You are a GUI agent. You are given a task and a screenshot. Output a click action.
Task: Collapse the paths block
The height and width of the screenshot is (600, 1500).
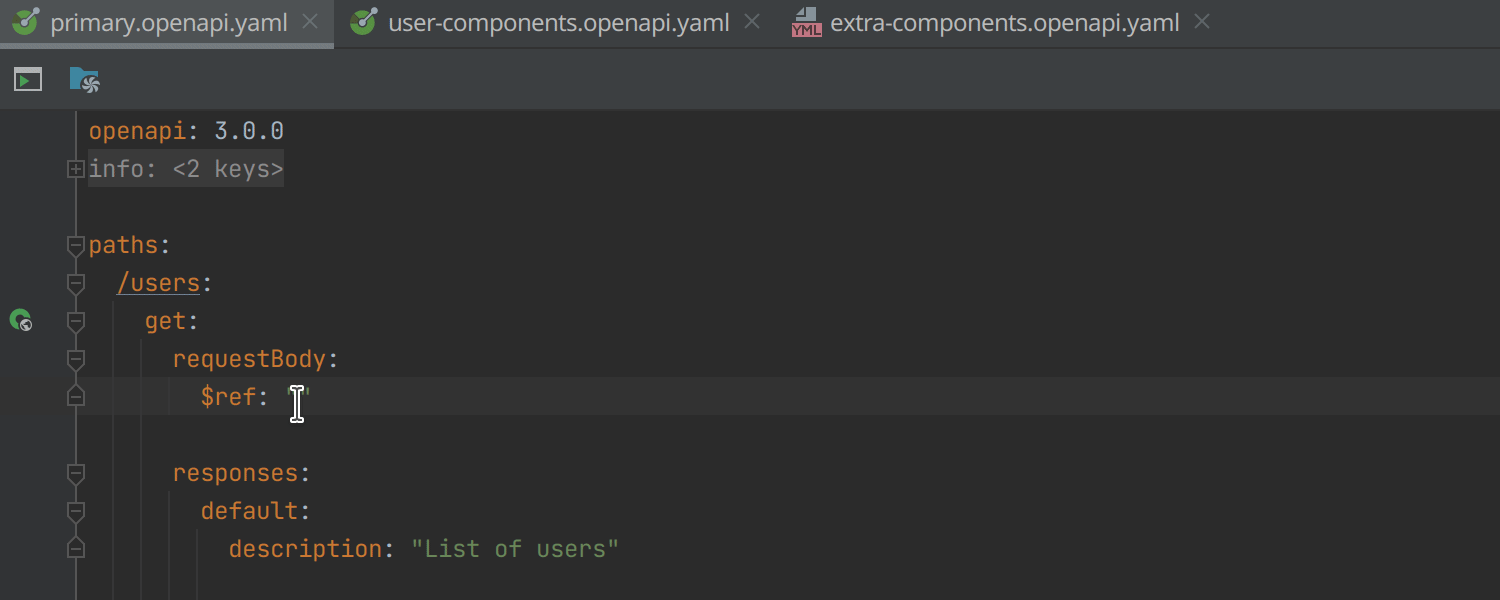coord(75,245)
